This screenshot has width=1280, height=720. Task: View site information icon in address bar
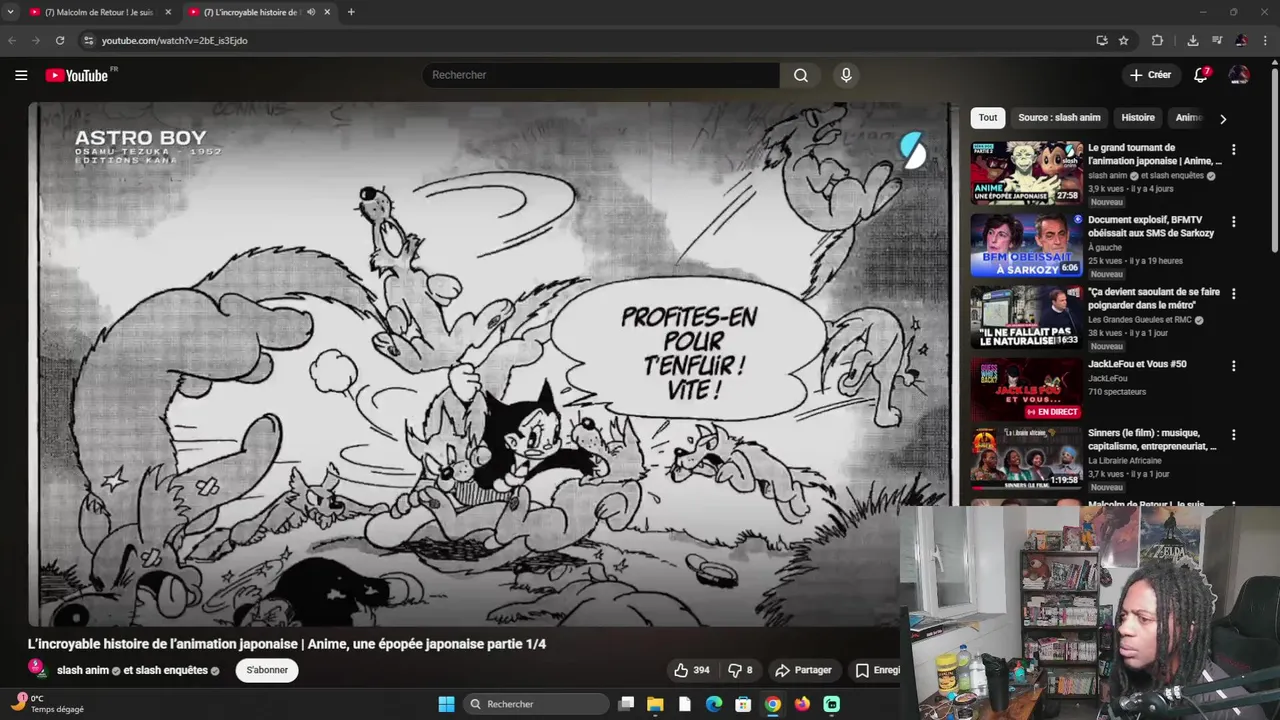88,40
